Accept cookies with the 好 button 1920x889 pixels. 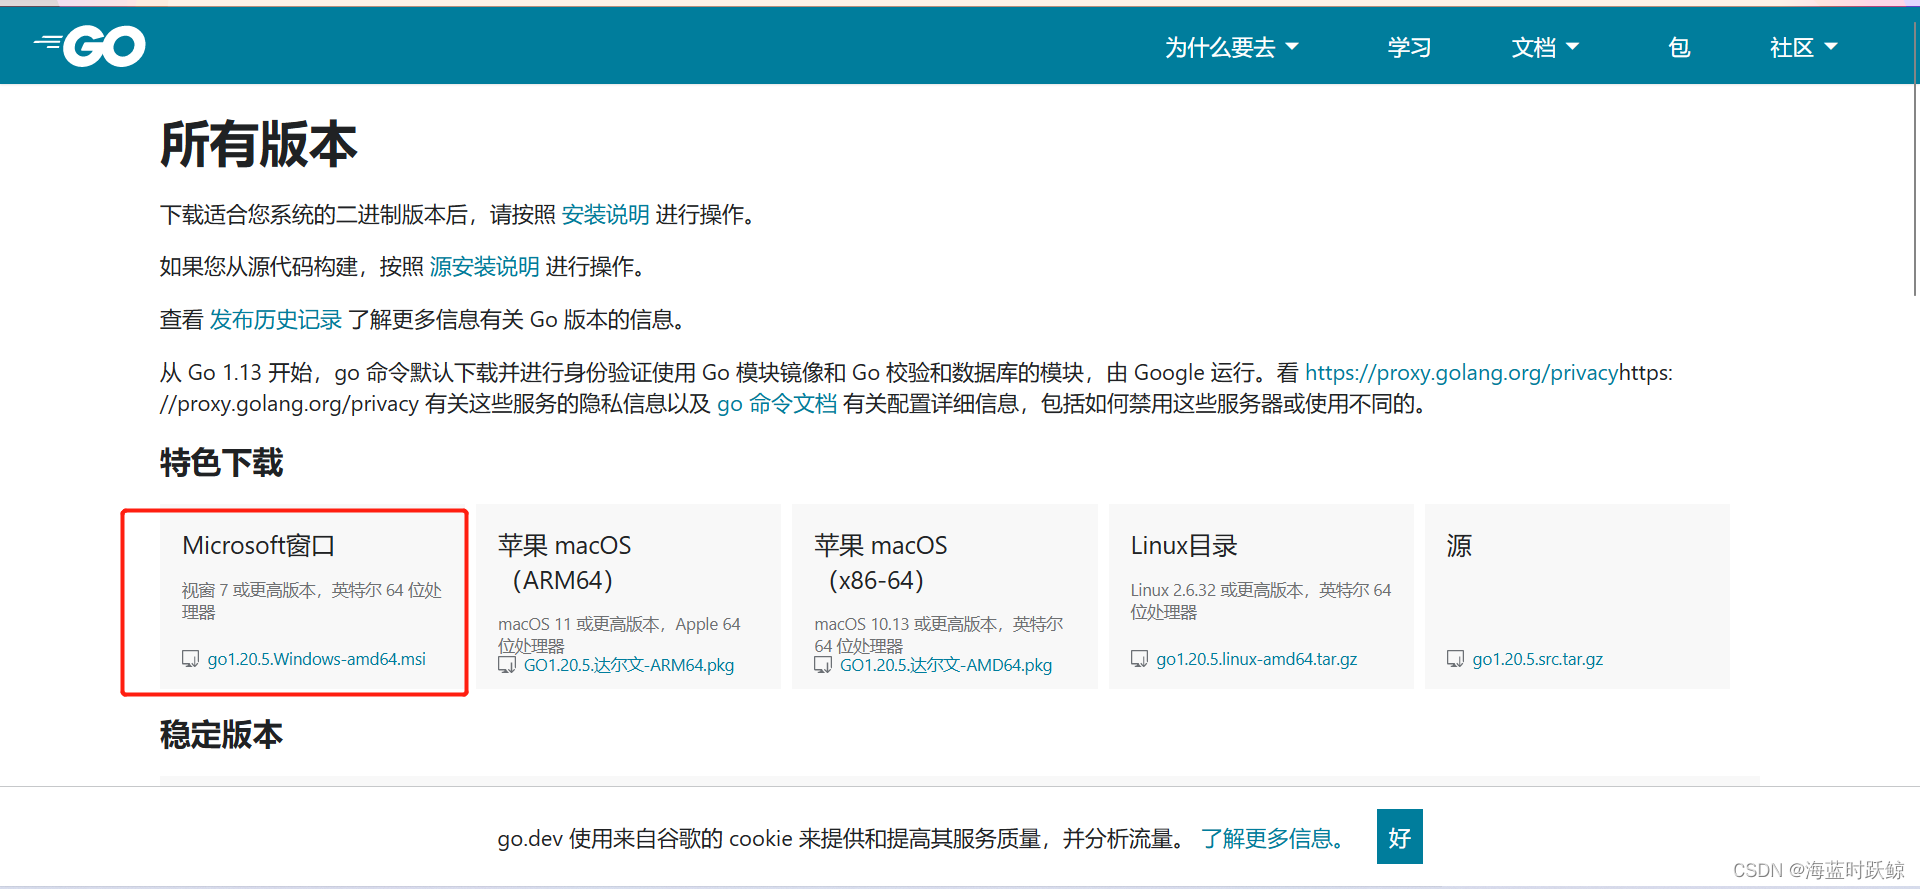point(1399,836)
